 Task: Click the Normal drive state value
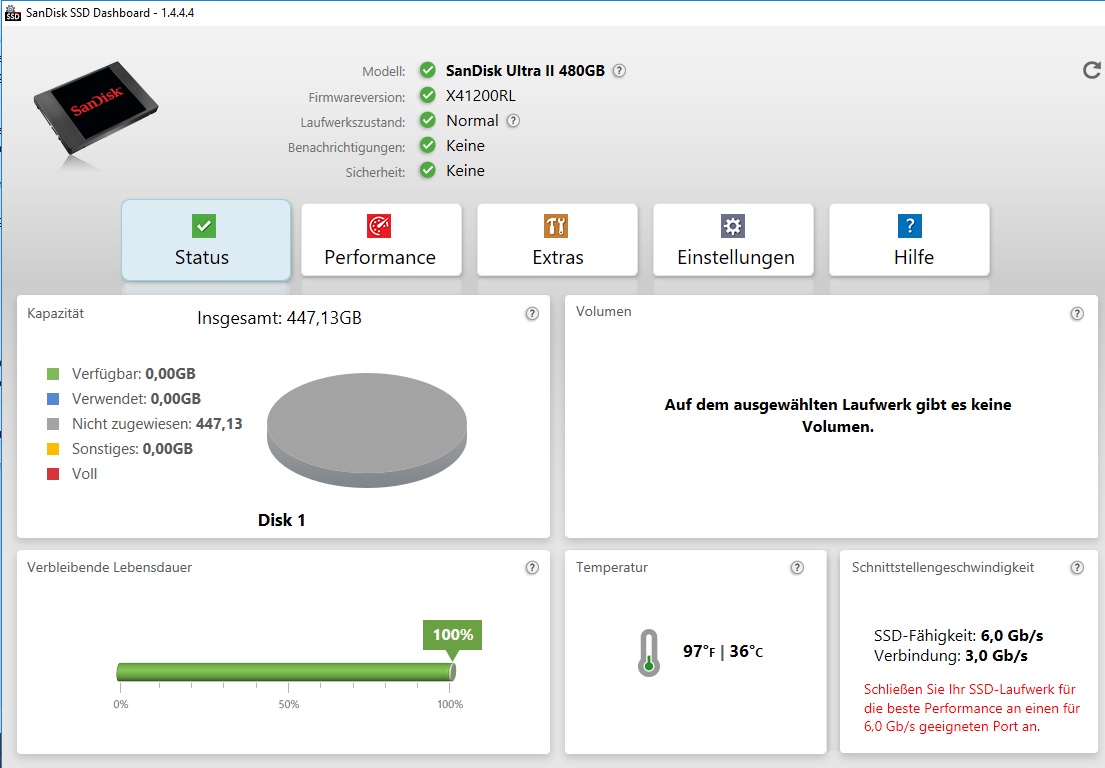click(472, 120)
